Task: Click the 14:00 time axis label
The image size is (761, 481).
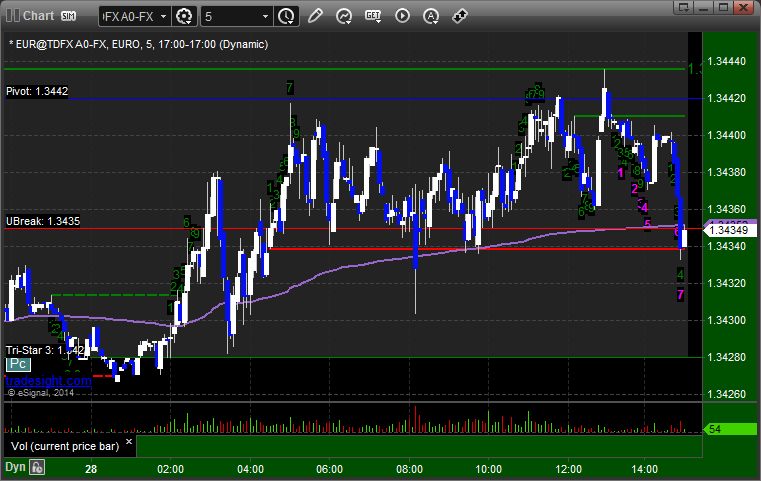Action: 645,469
